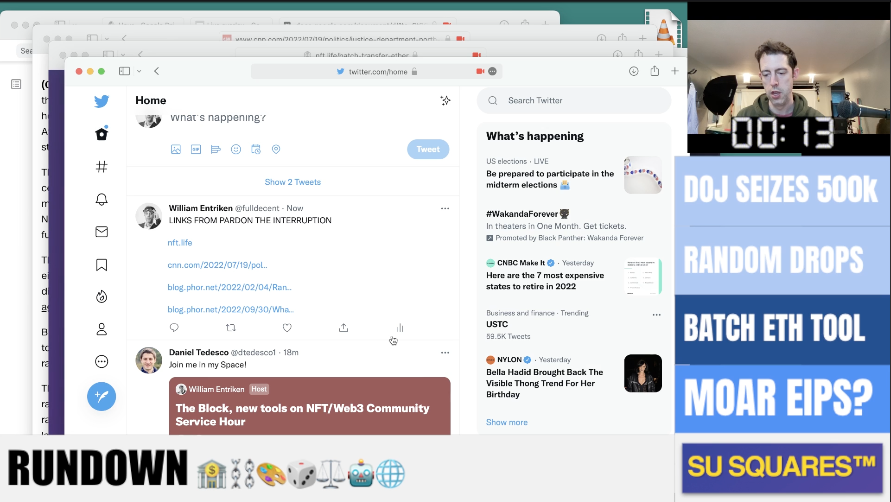Retweet William Entriken's tweet
The height and width of the screenshot is (502, 891).
(x=230, y=327)
